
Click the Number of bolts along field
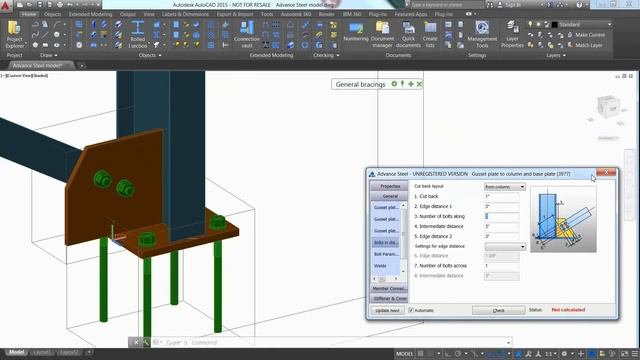click(x=502, y=216)
